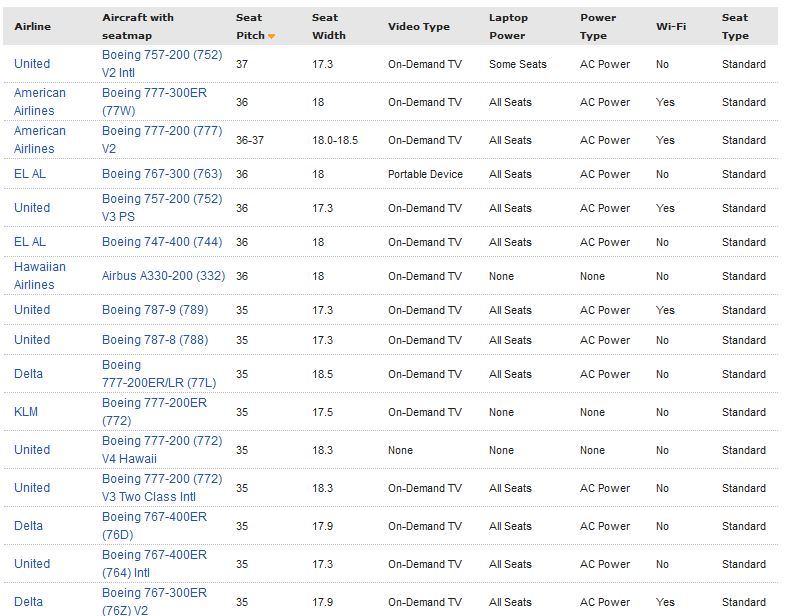Sort by Wi-Fi column header

tap(671, 27)
